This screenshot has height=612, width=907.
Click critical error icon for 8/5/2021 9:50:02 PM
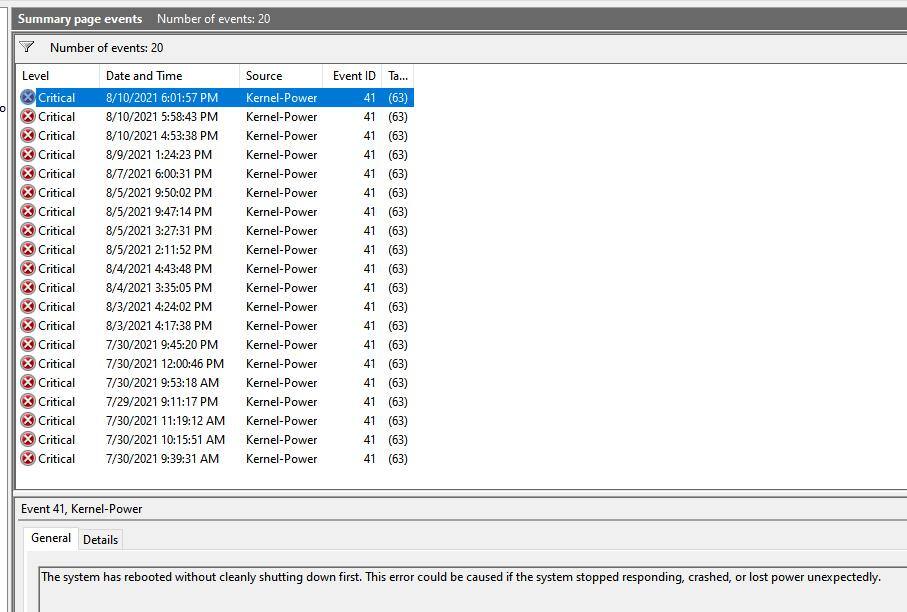28,193
